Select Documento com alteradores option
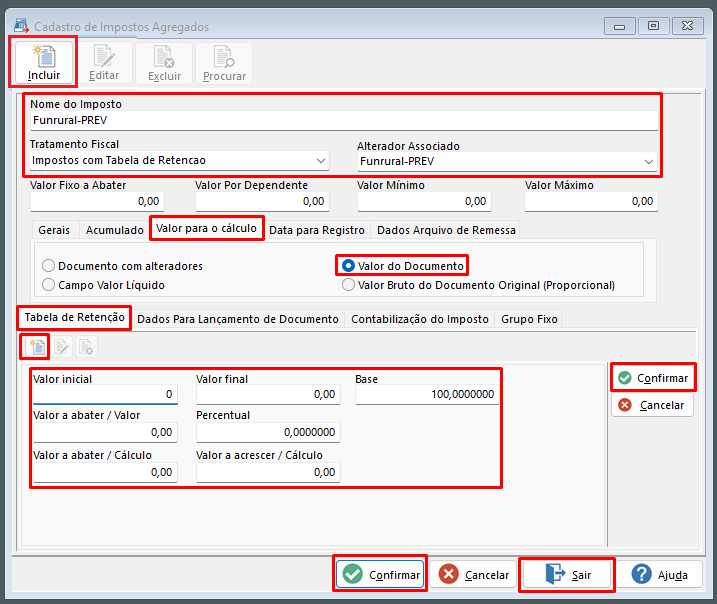717x604 pixels. pos(122,266)
